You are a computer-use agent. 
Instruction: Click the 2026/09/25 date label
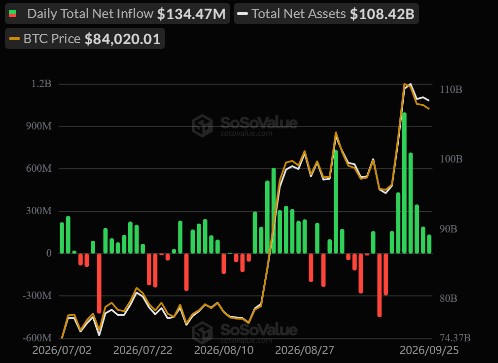click(429, 350)
